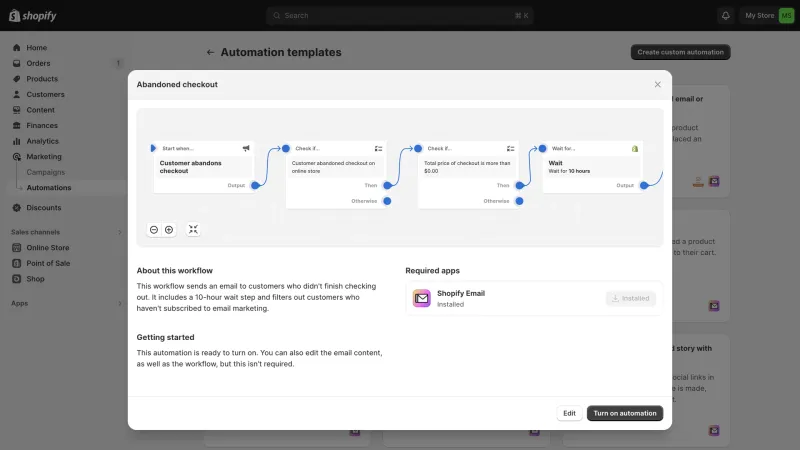Click the 'Required apps' heading

click(x=432, y=270)
